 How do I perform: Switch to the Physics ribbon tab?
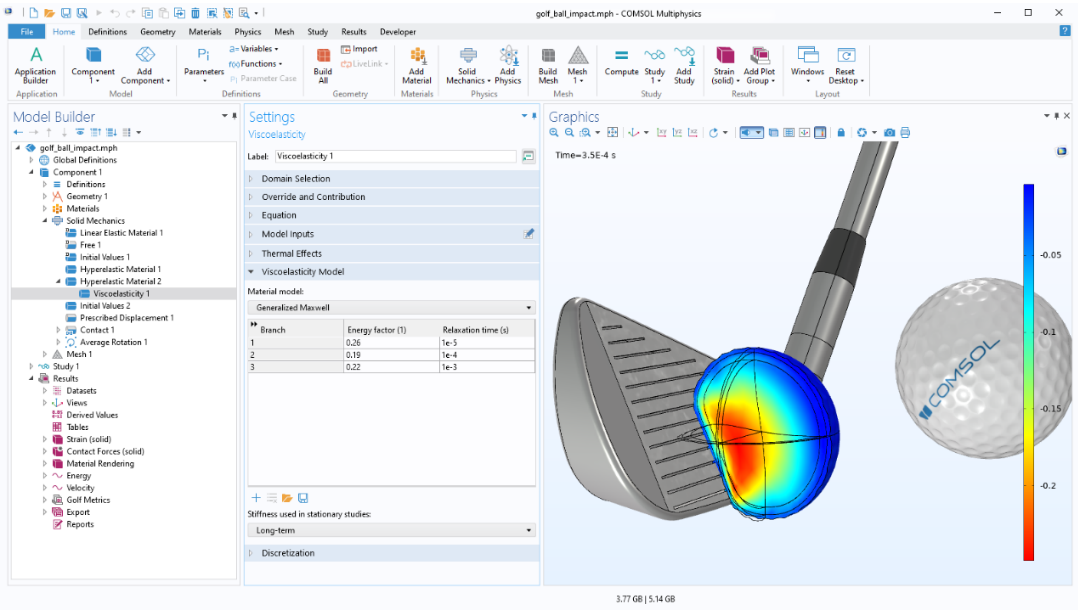click(248, 32)
